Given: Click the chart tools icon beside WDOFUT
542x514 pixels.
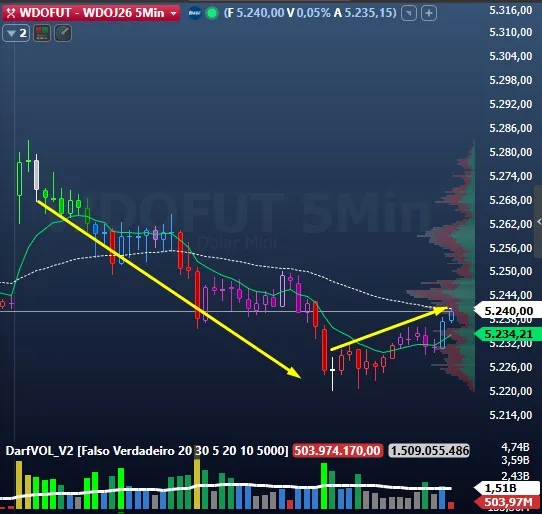Looking at the screenshot, I should tap(11, 13).
